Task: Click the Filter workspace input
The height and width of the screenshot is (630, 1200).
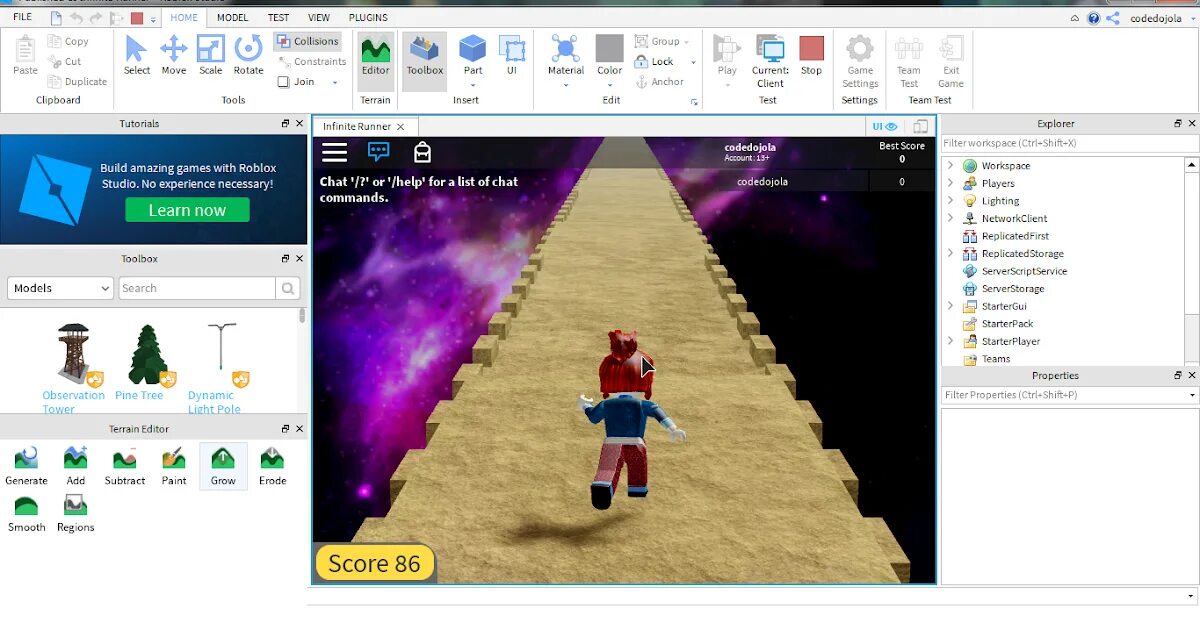Action: pos(1070,143)
